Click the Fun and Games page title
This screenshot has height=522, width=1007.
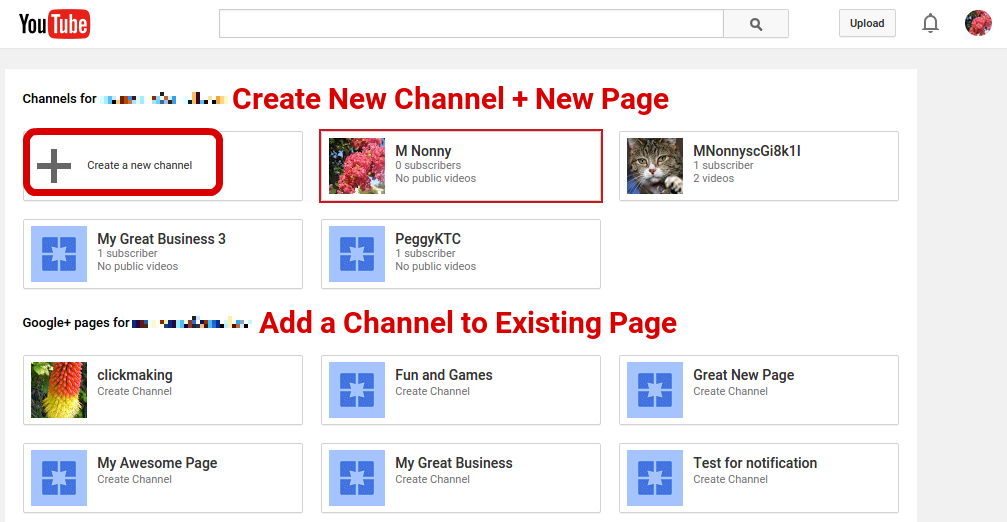point(444,375)
